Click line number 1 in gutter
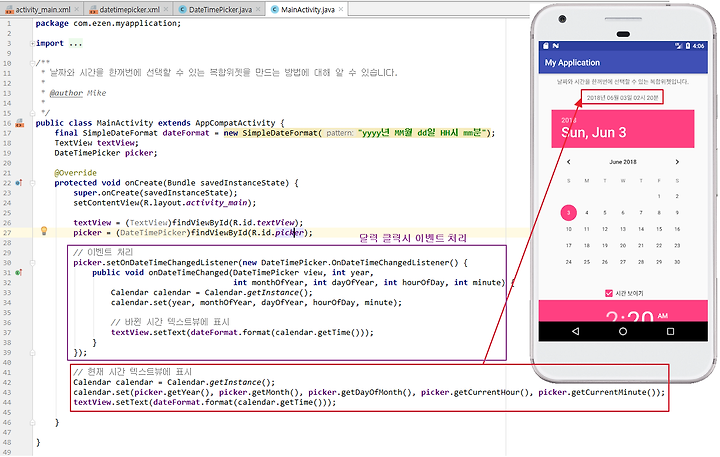 pyautogui.click(x=8, y=23)
